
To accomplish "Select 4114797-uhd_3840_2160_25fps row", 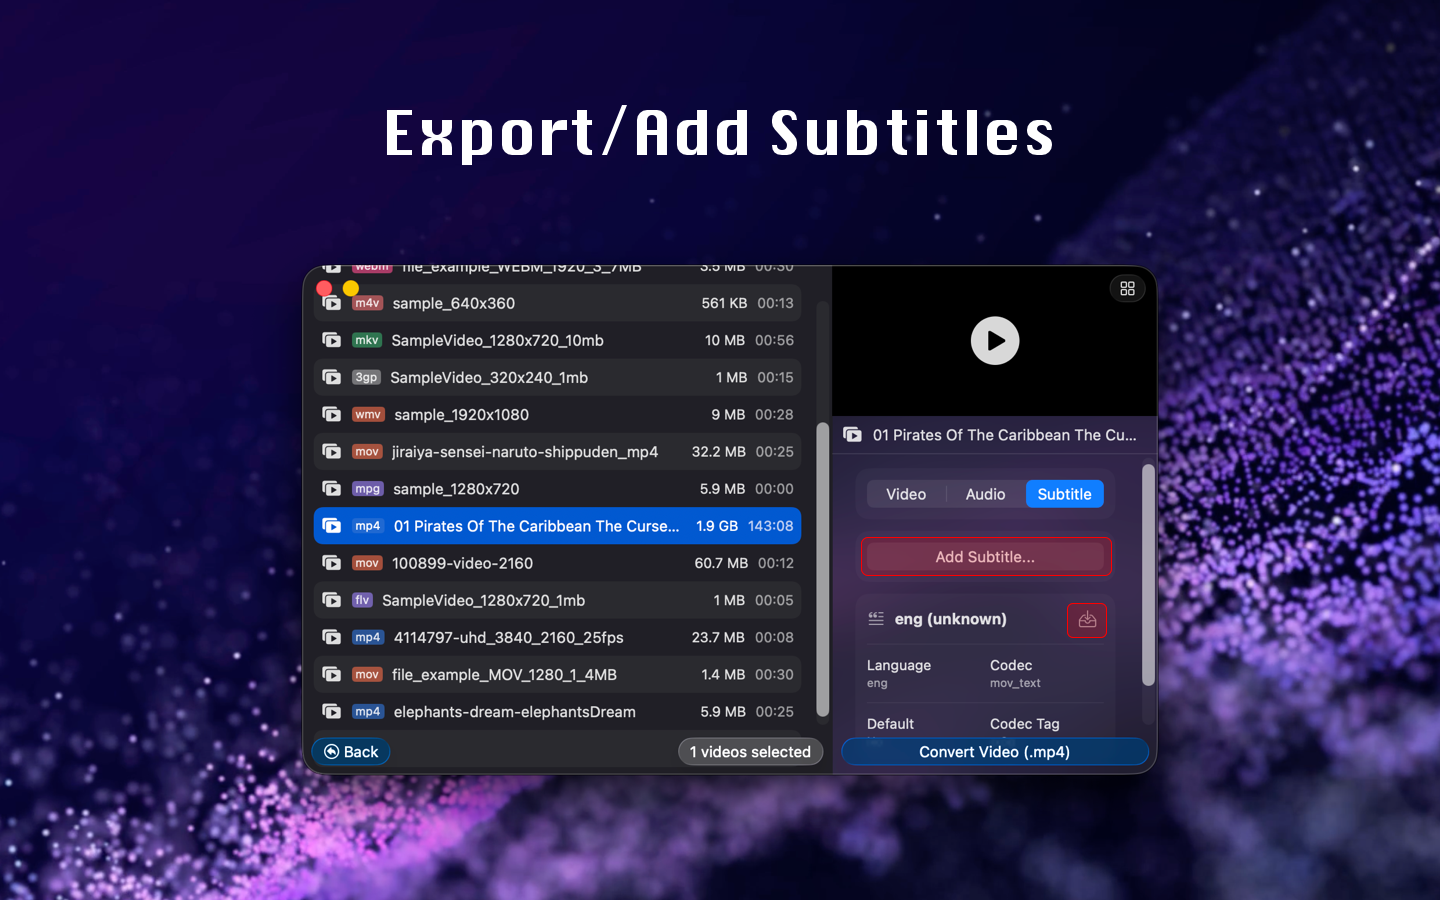I will pyautogui.click(x=558, y=637).
